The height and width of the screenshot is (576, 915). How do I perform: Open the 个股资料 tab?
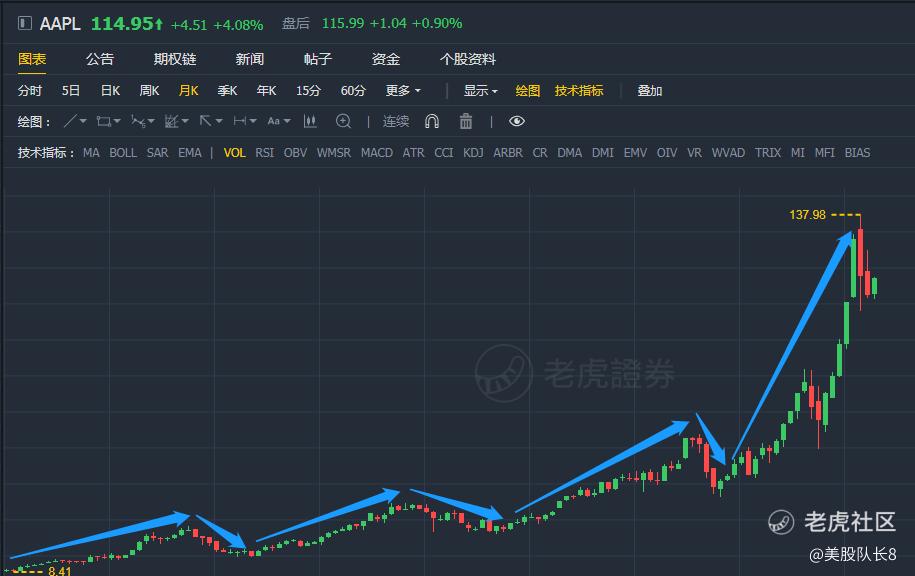[467, 59]
